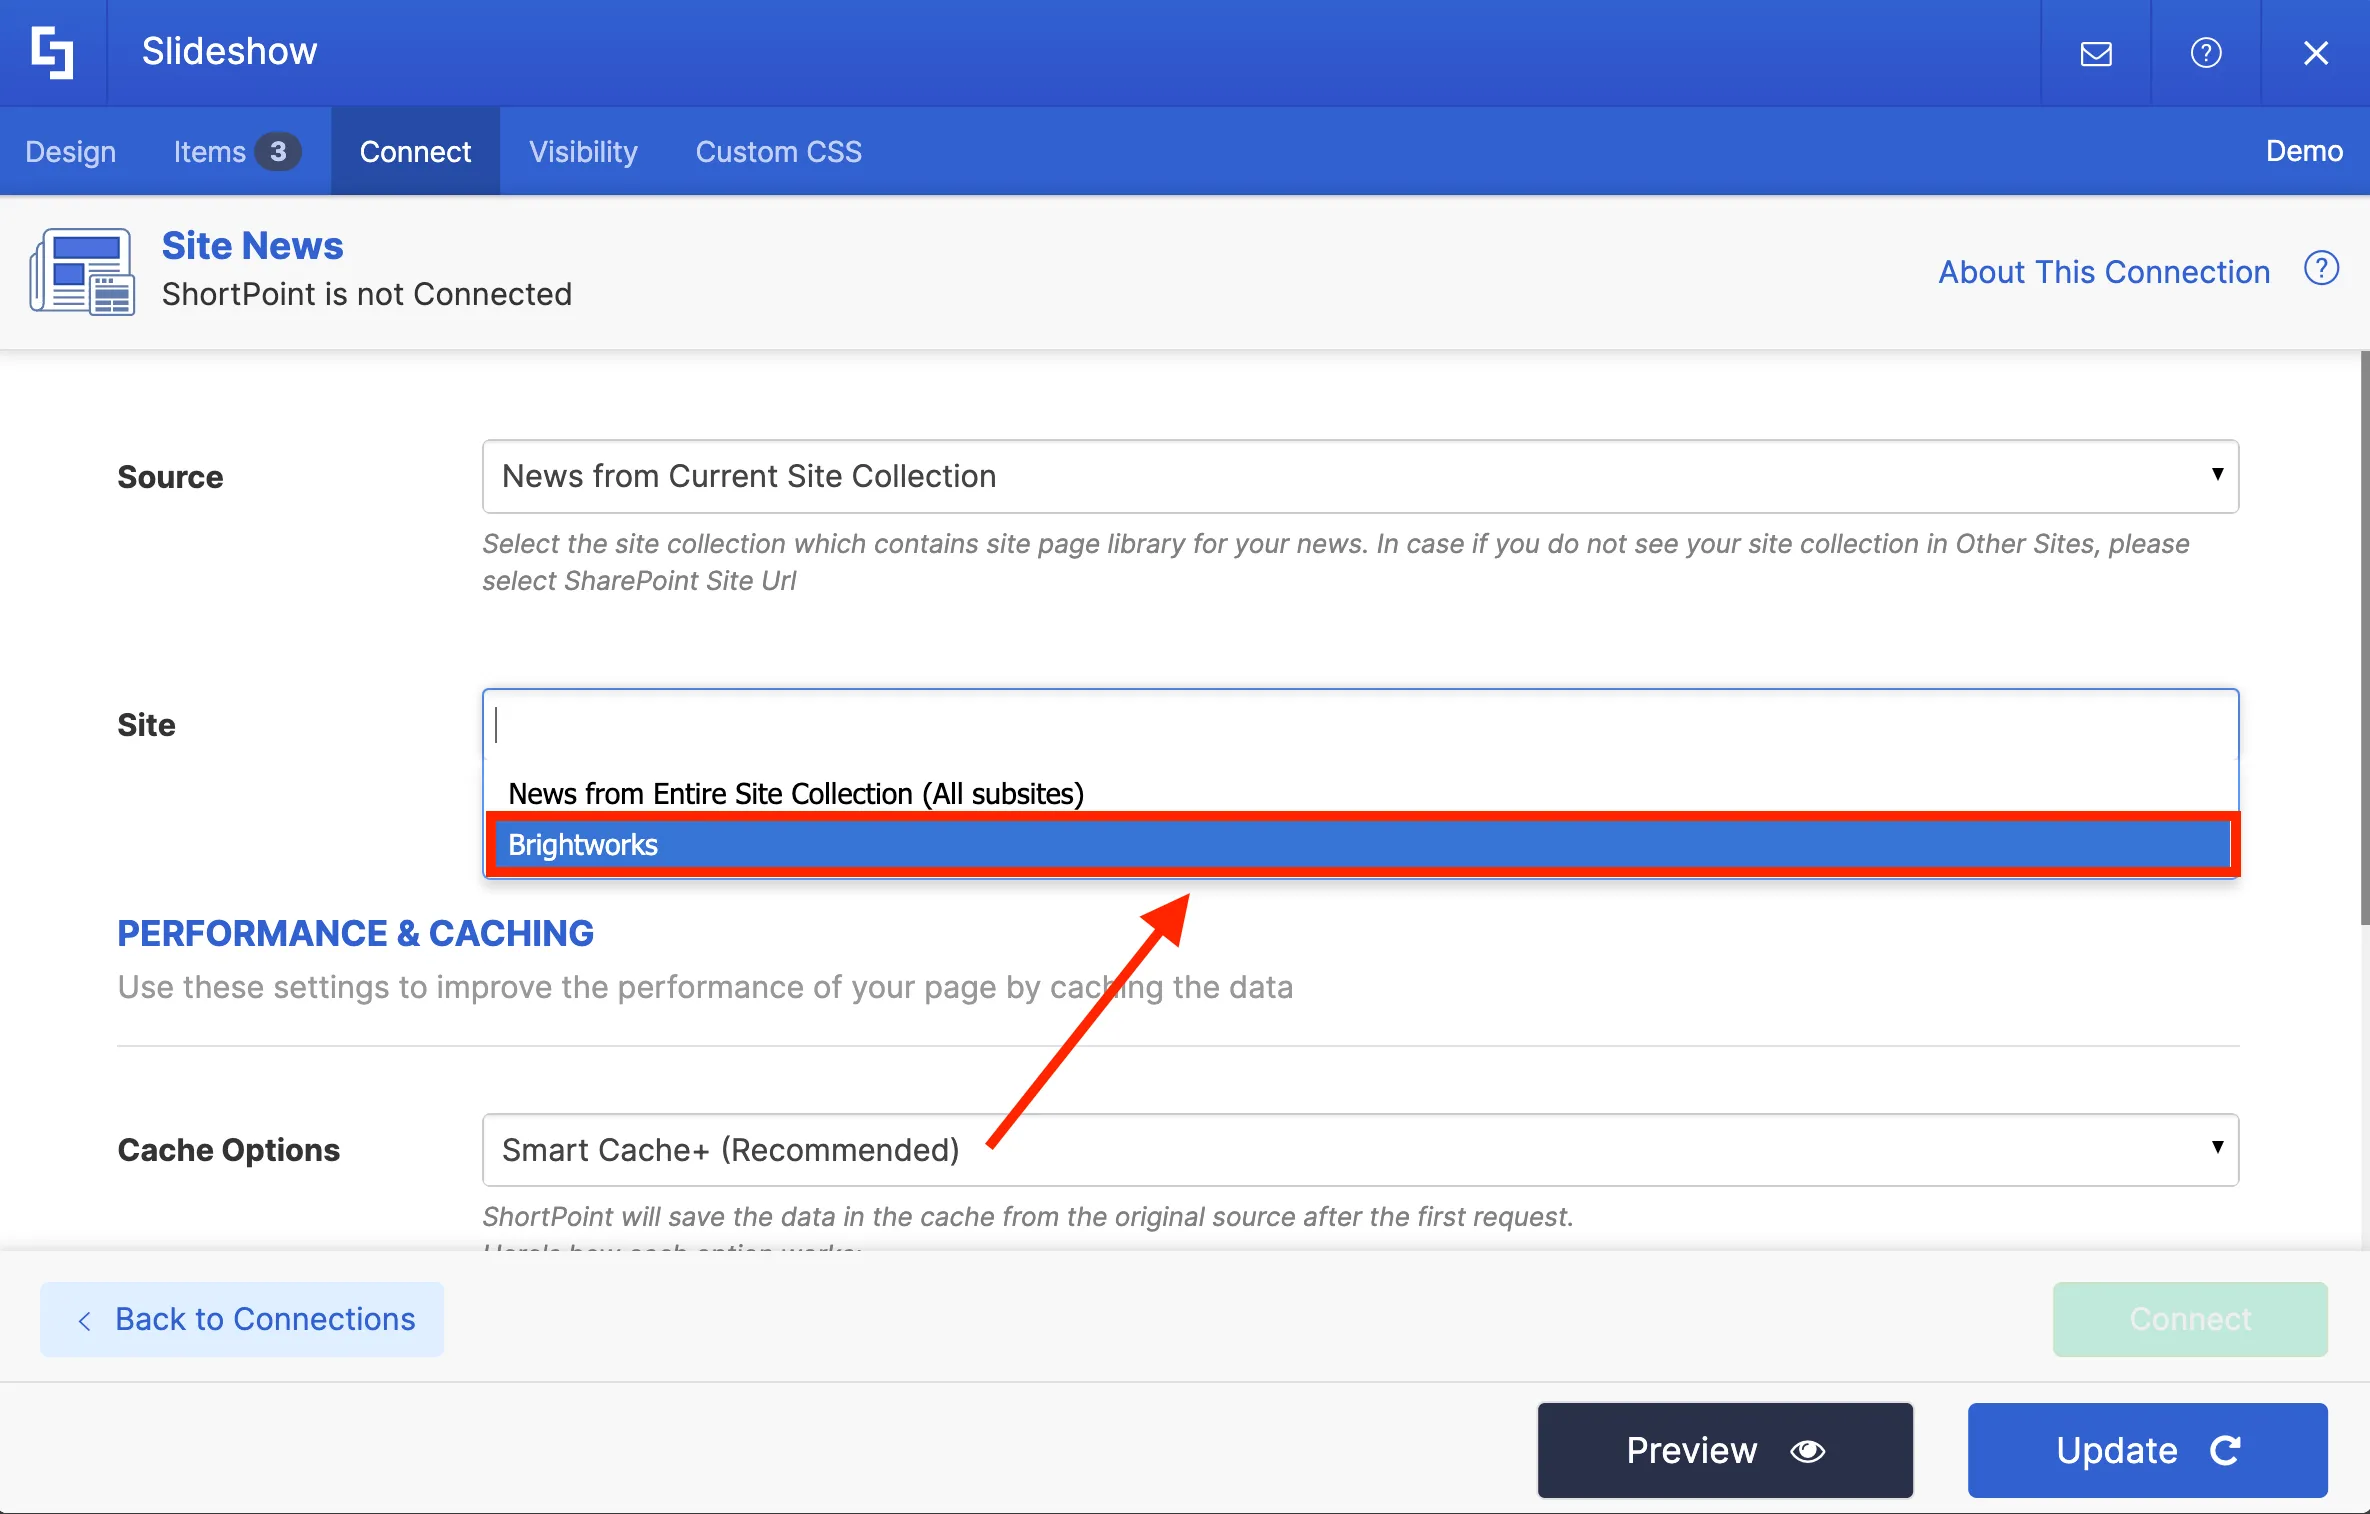Click into the Site search field
Screen dimensions: 2370x1514
click(x=1360, y=725)
